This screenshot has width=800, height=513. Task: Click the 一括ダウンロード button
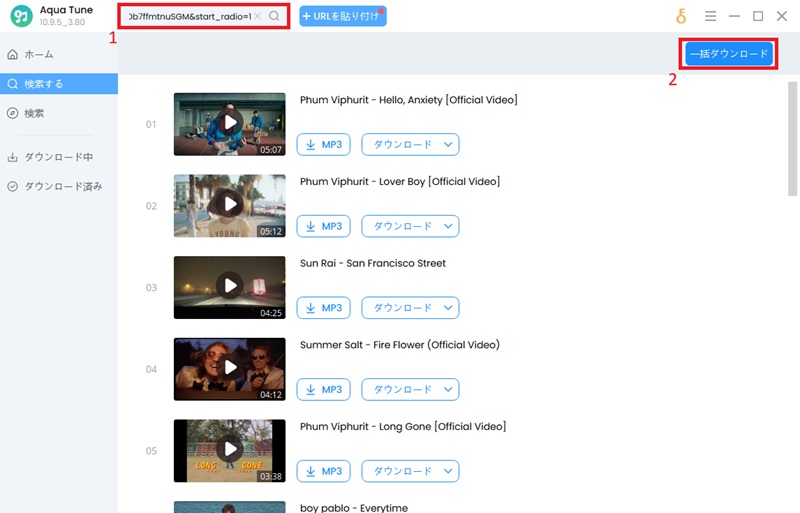coord(729,54)
